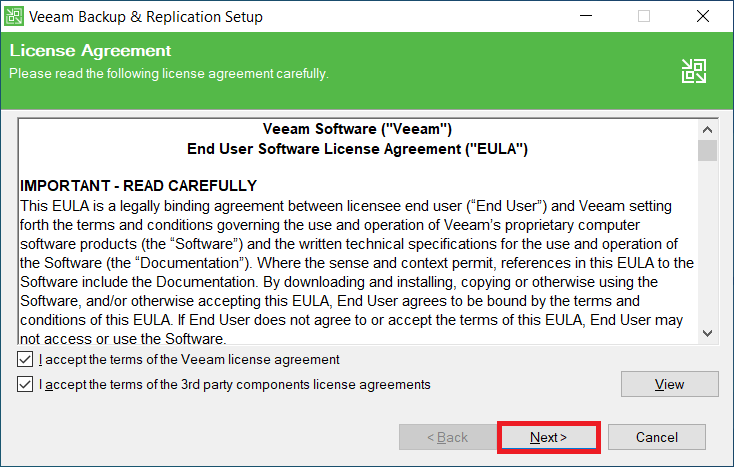
Task: Click inside the EULA body paragraph
Action: (x=350, y=263)
